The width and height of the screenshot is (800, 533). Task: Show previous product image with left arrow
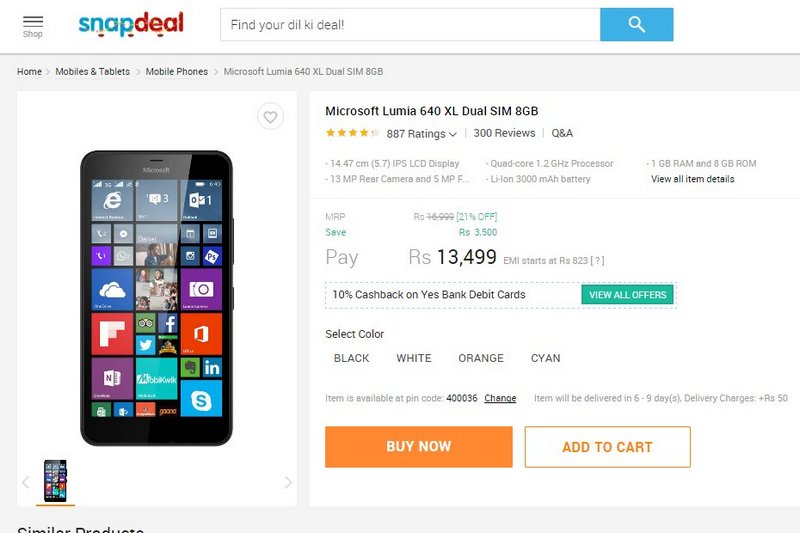26,482
